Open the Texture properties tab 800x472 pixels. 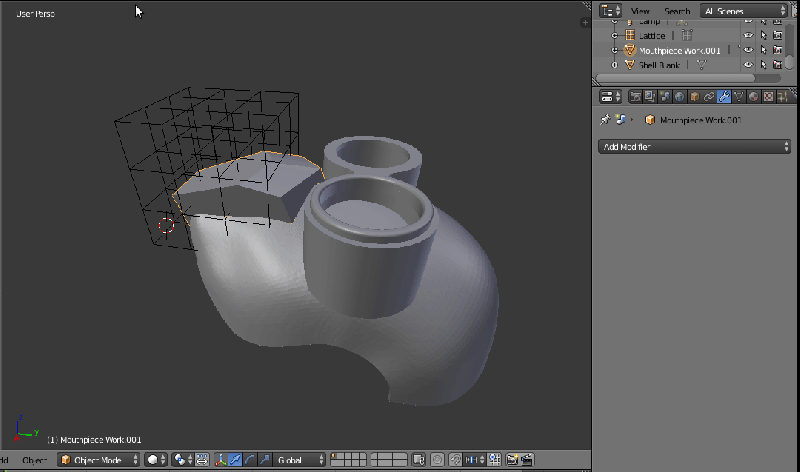pyautogui.click(x=768, y=96)
